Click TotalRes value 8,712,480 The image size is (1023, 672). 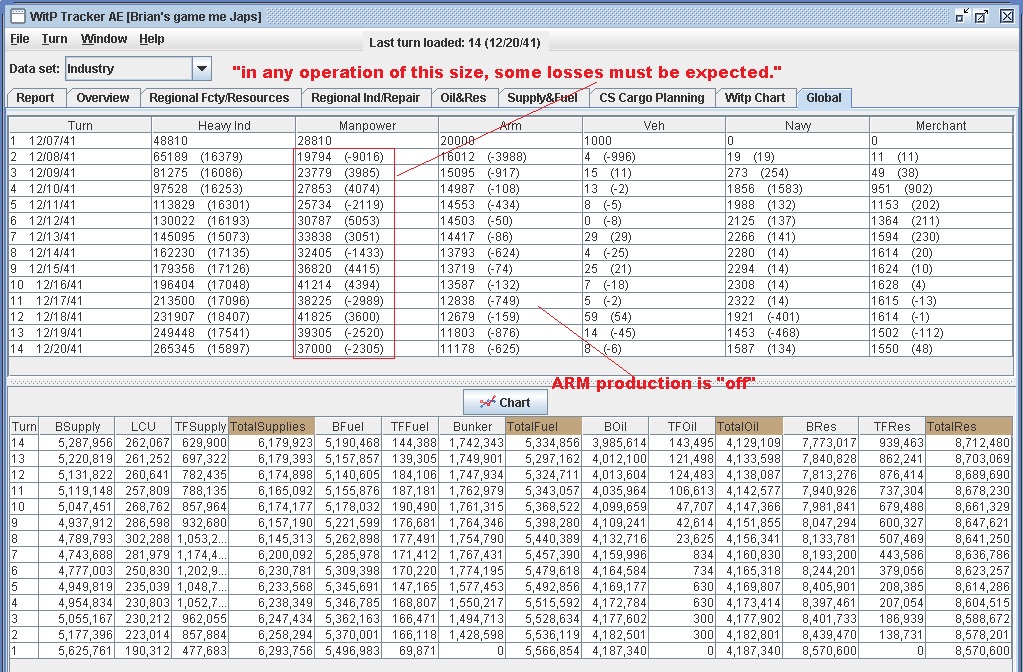[969, 443]
